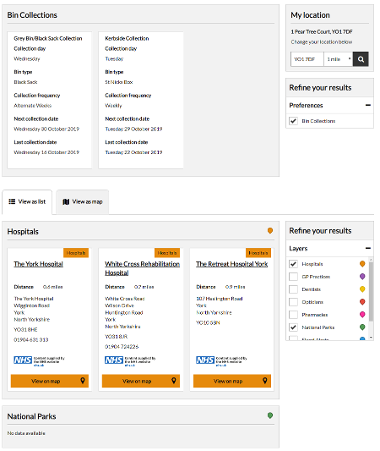Enable the GP Practices layer checkbox
This screenshot has height=451, width=380.
[293, 277]
